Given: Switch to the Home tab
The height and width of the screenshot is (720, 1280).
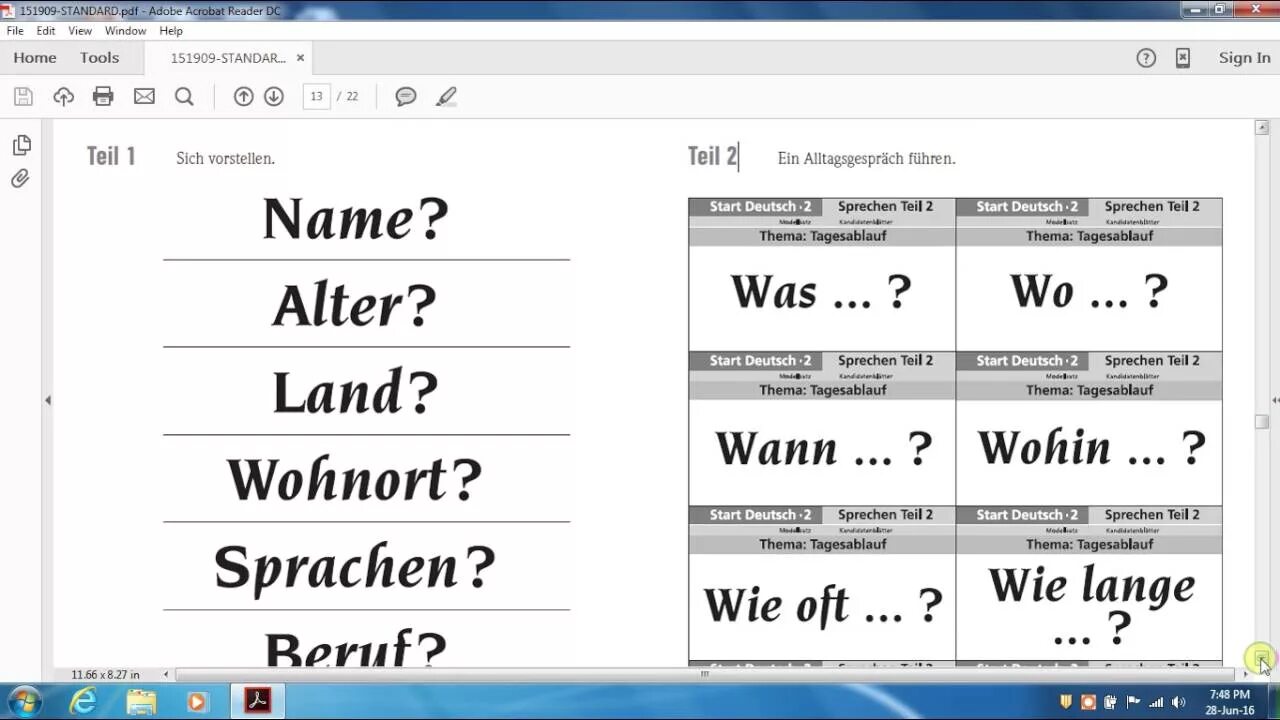Looking at the screenshot, I should [x=35, y=58].
